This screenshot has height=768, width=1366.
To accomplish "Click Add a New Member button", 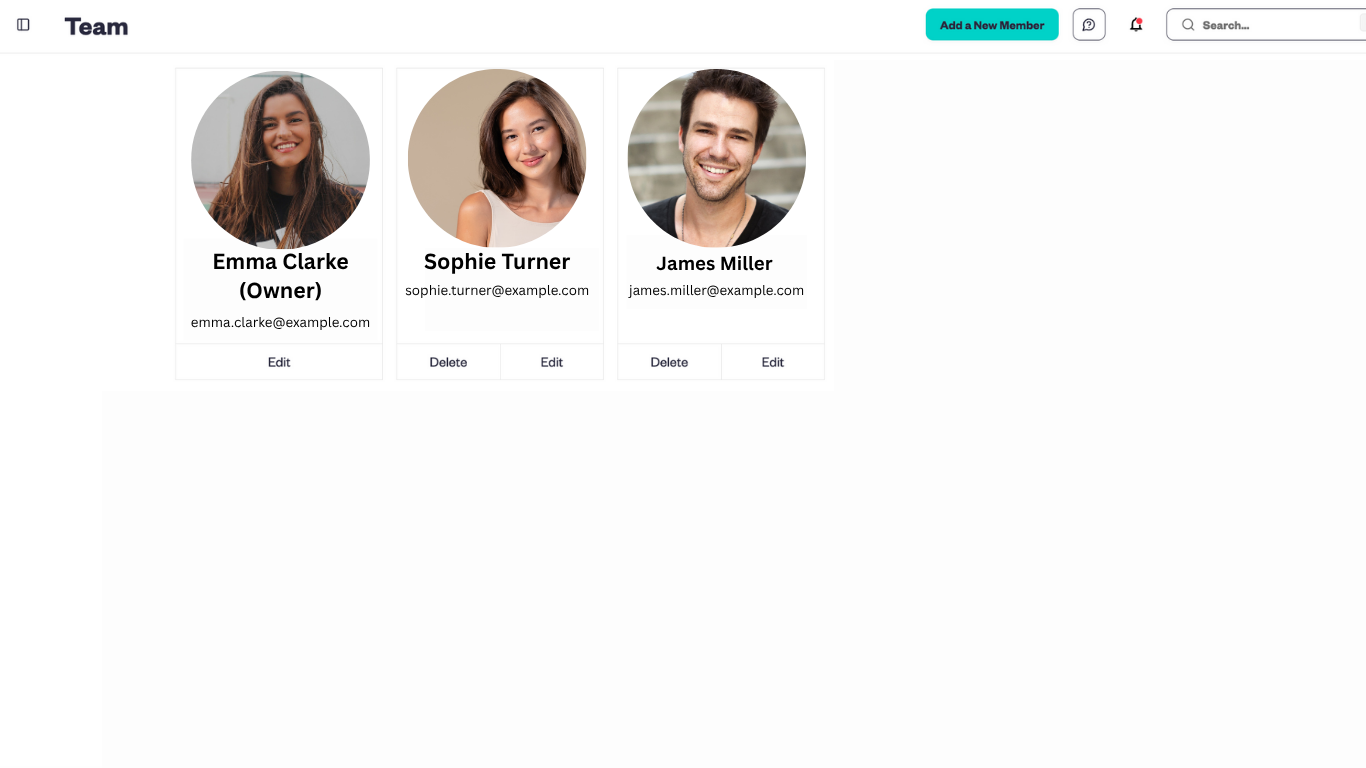I will click(992, 25).
